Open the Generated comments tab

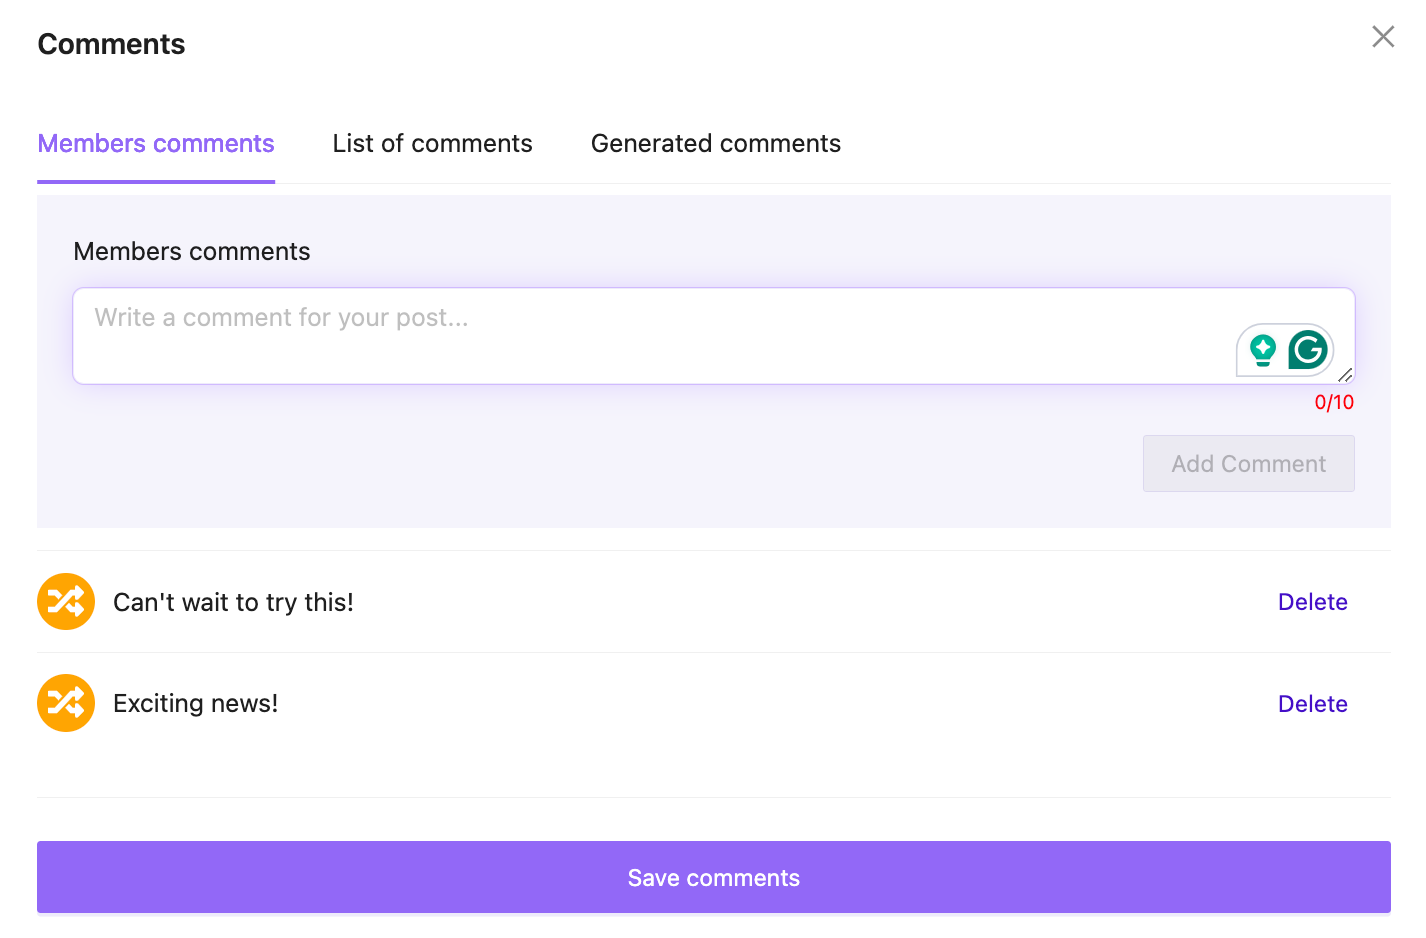point(716,143)
